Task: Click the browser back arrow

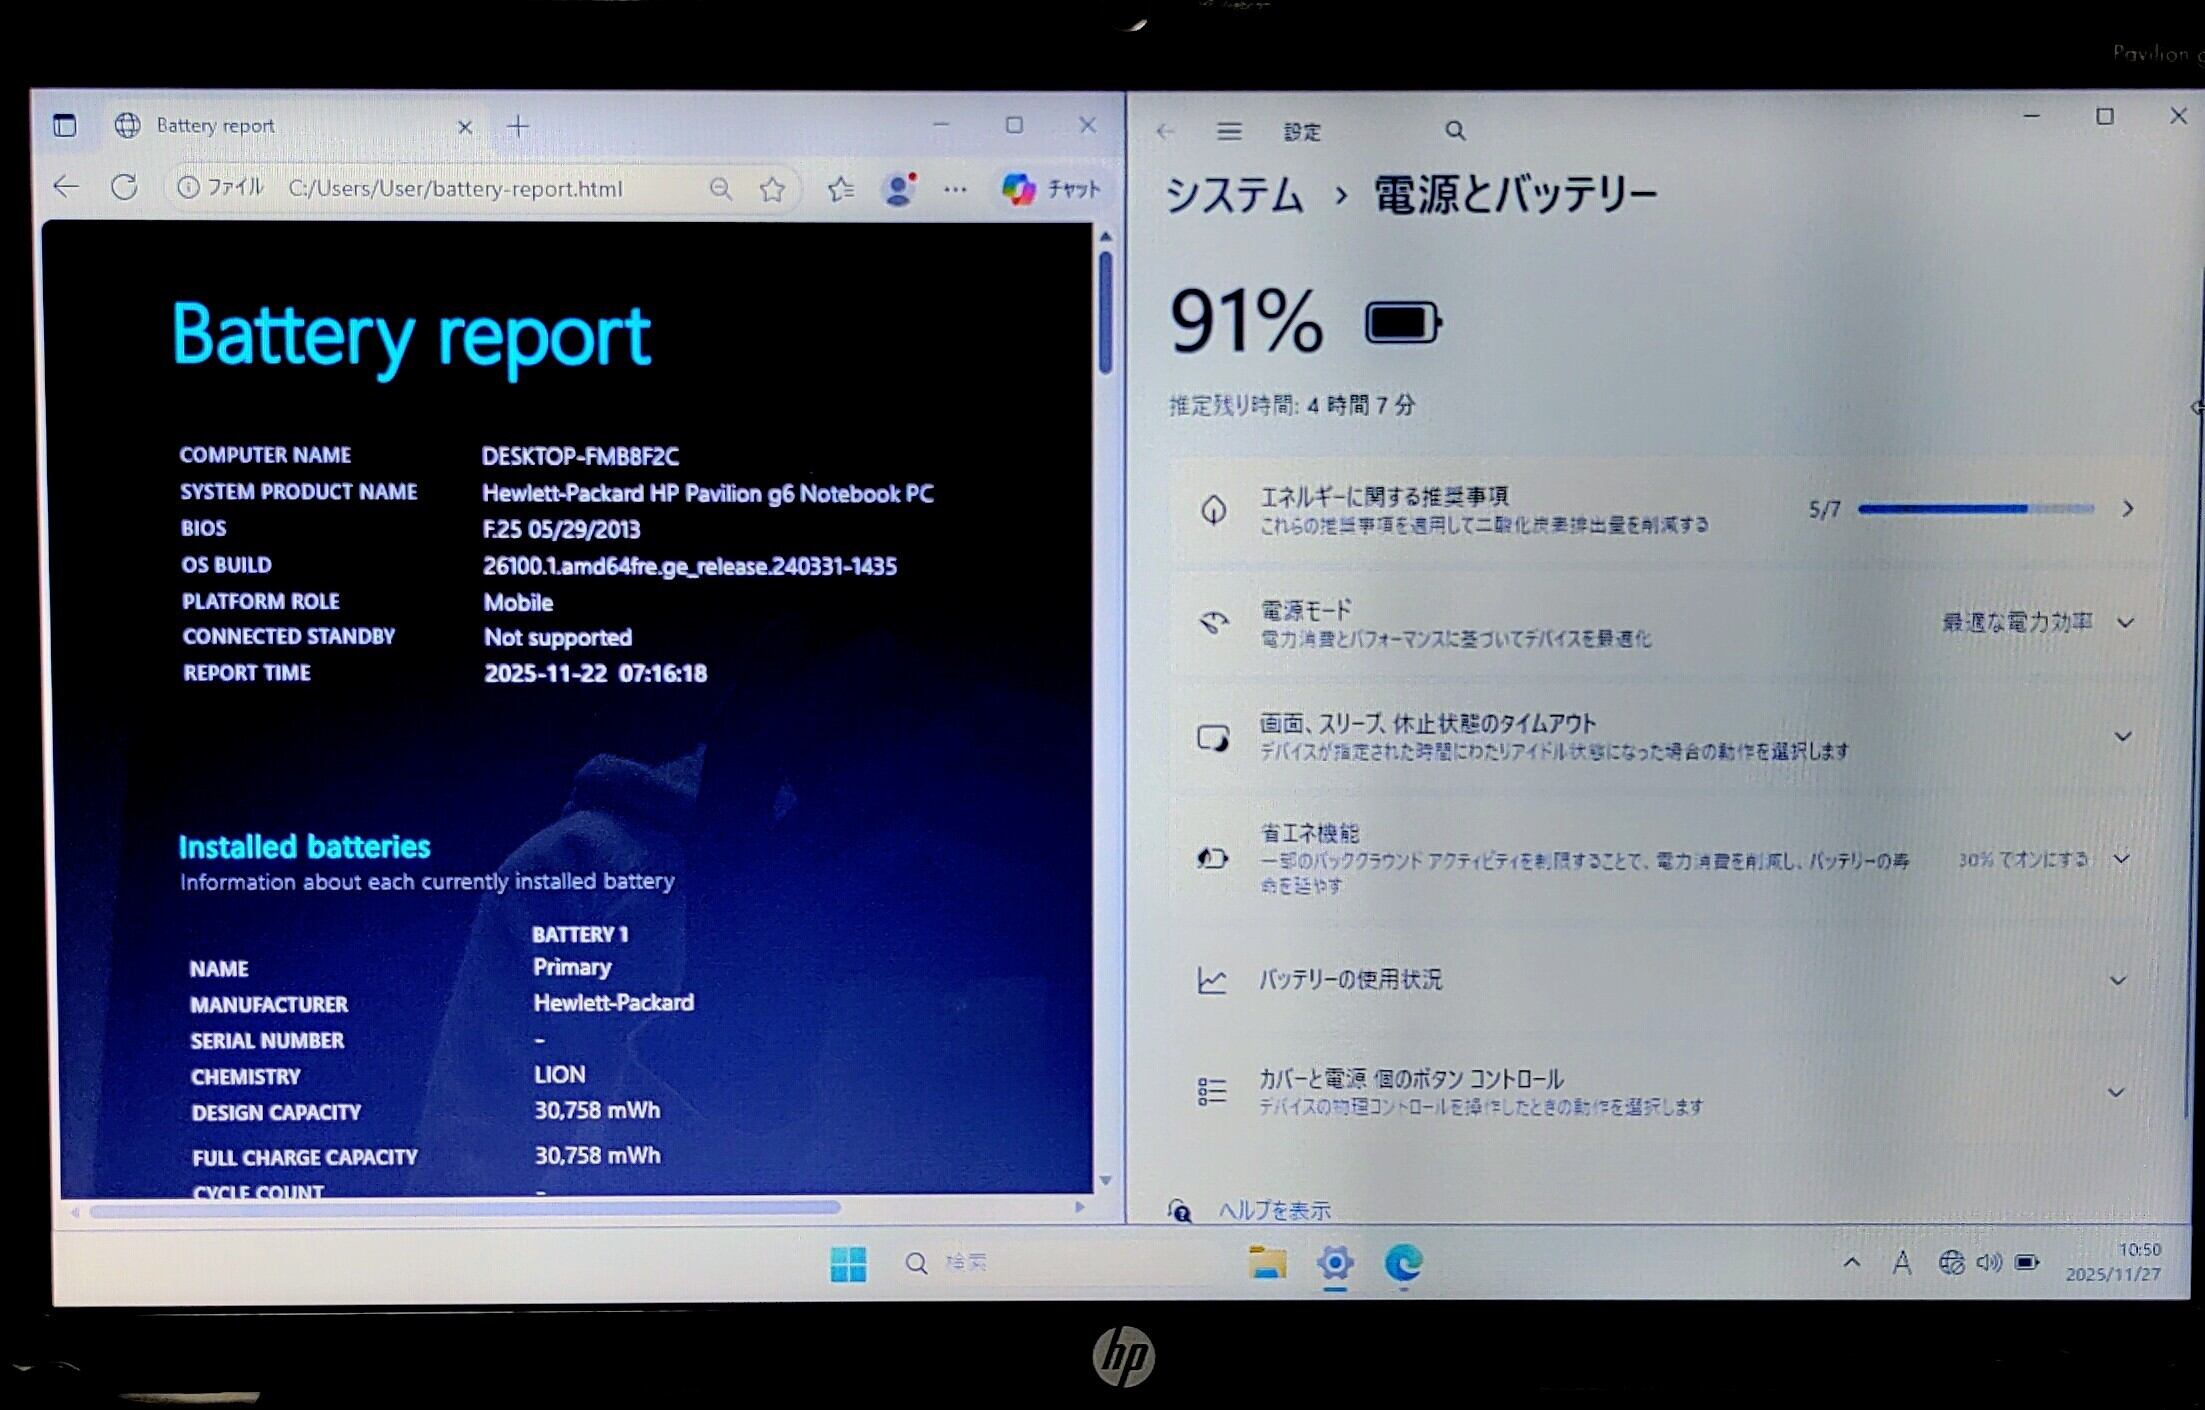Action: click(x=66, y=187)
